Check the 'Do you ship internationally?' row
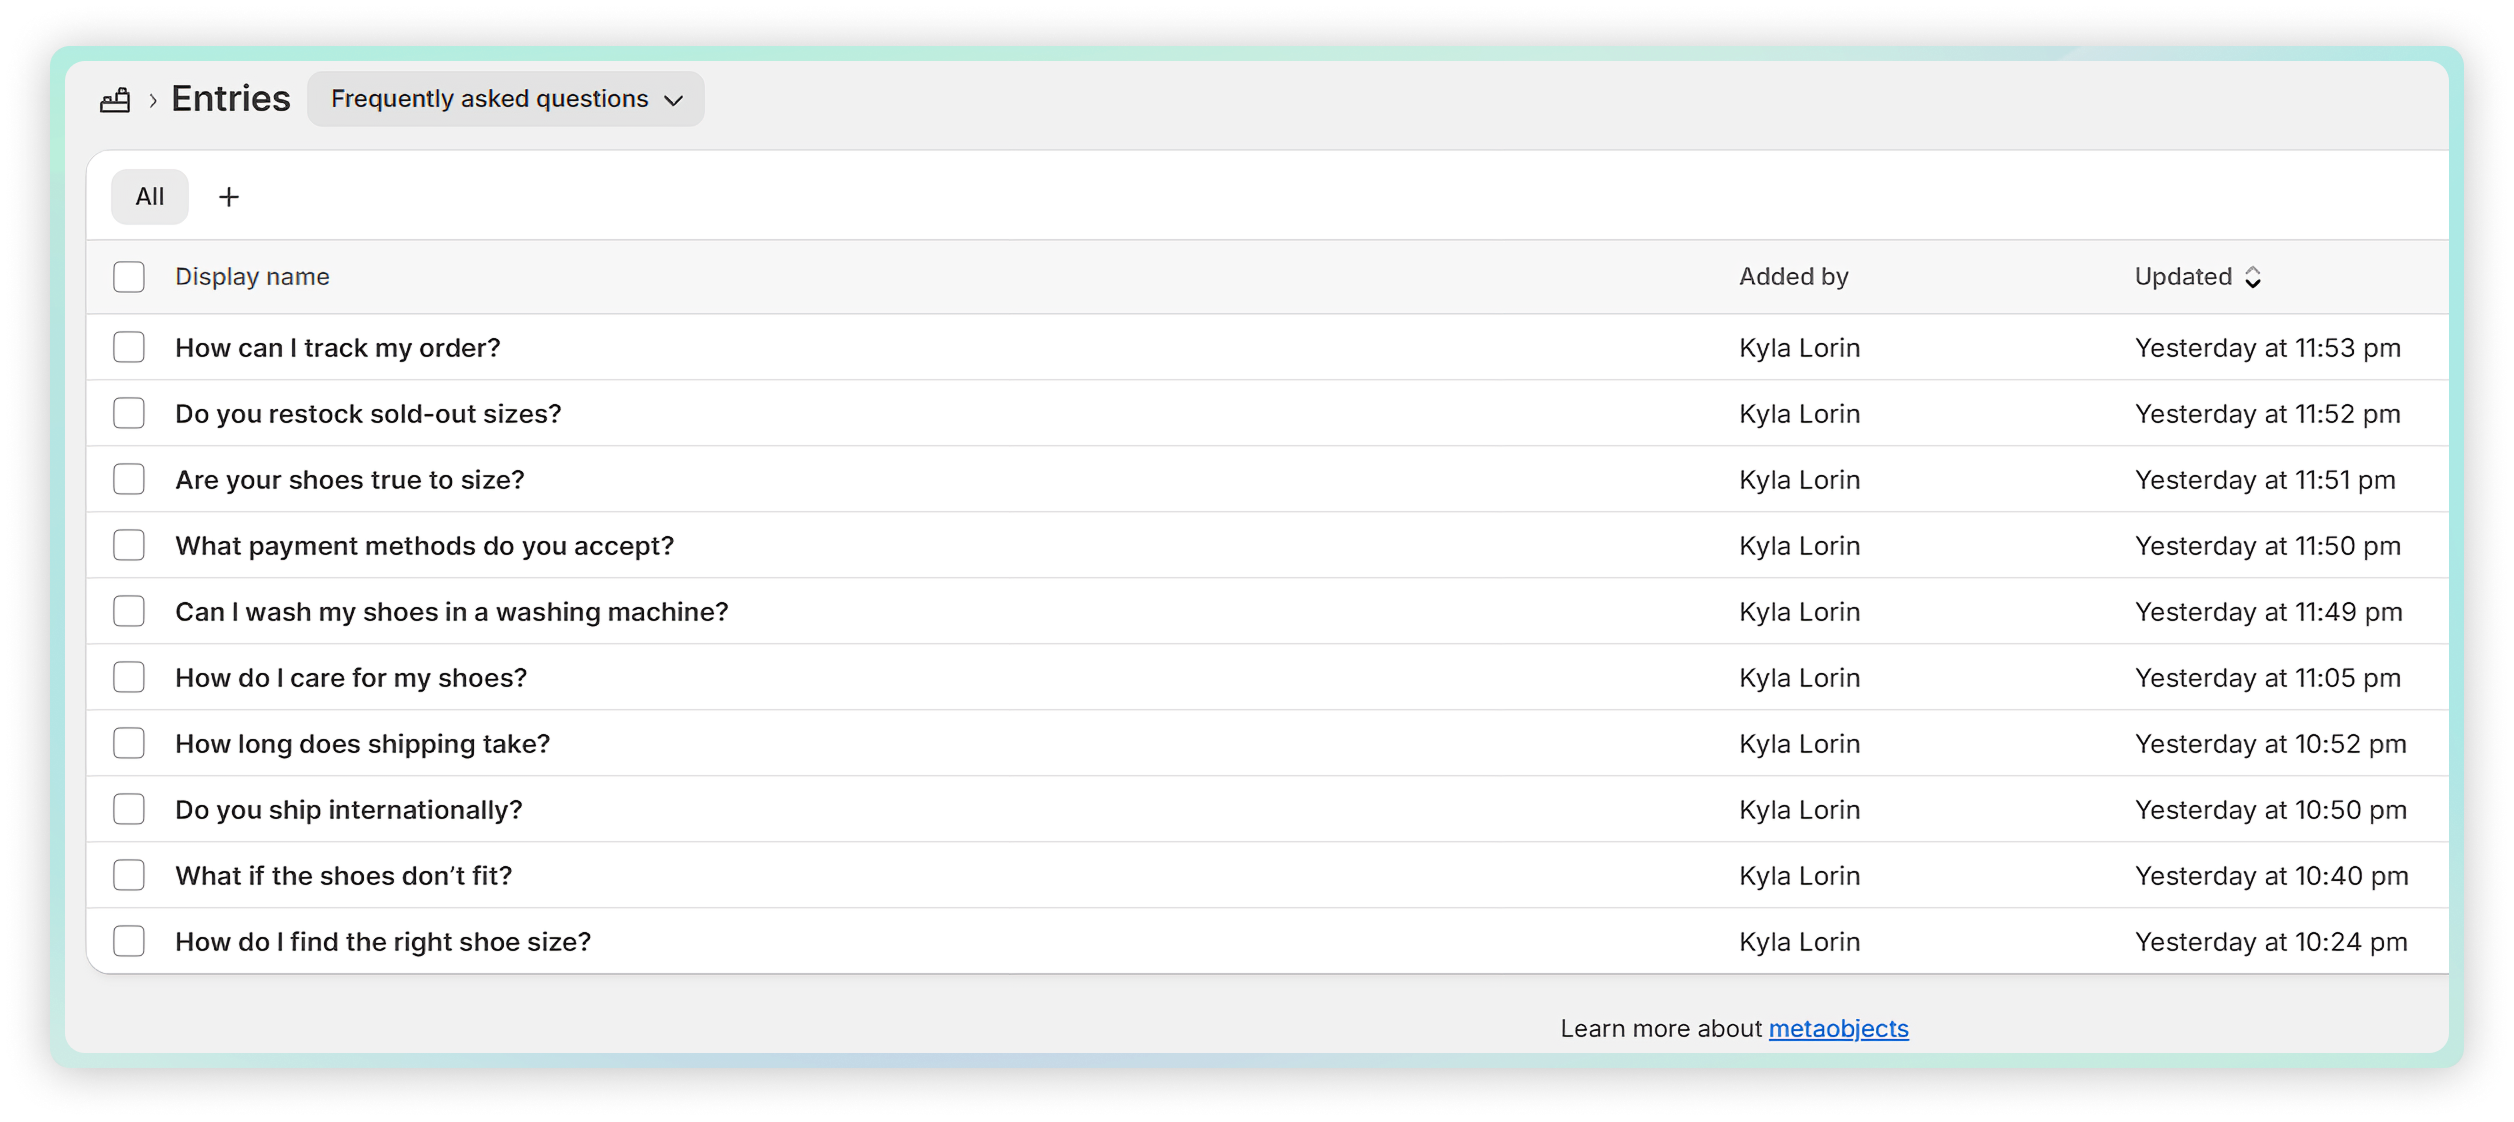 129,810
